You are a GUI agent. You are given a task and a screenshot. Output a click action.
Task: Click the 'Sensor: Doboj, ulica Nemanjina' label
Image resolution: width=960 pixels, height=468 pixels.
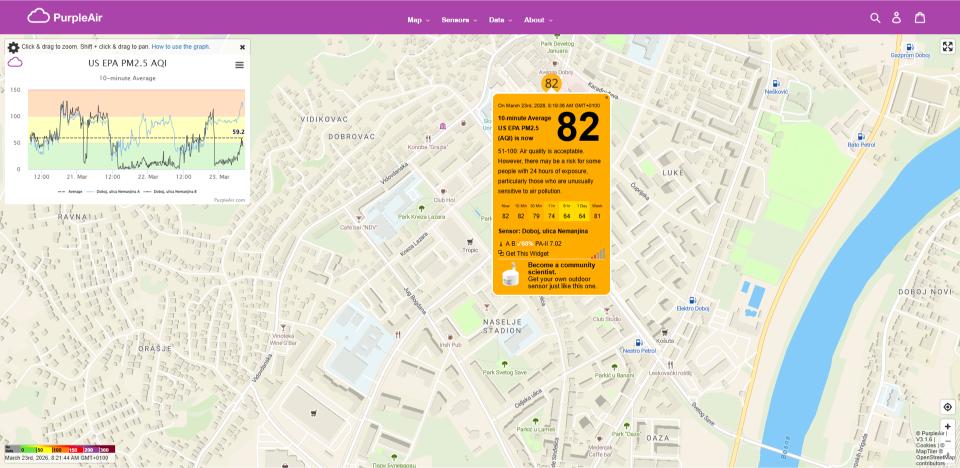click(x=543, y=231)
